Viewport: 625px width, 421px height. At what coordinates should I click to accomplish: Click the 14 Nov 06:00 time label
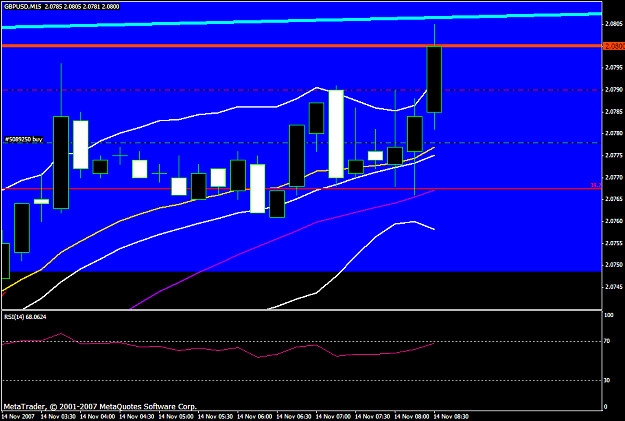255,417
